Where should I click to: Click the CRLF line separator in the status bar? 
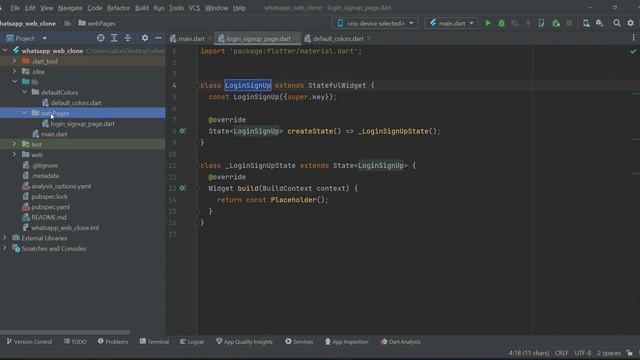561,353
